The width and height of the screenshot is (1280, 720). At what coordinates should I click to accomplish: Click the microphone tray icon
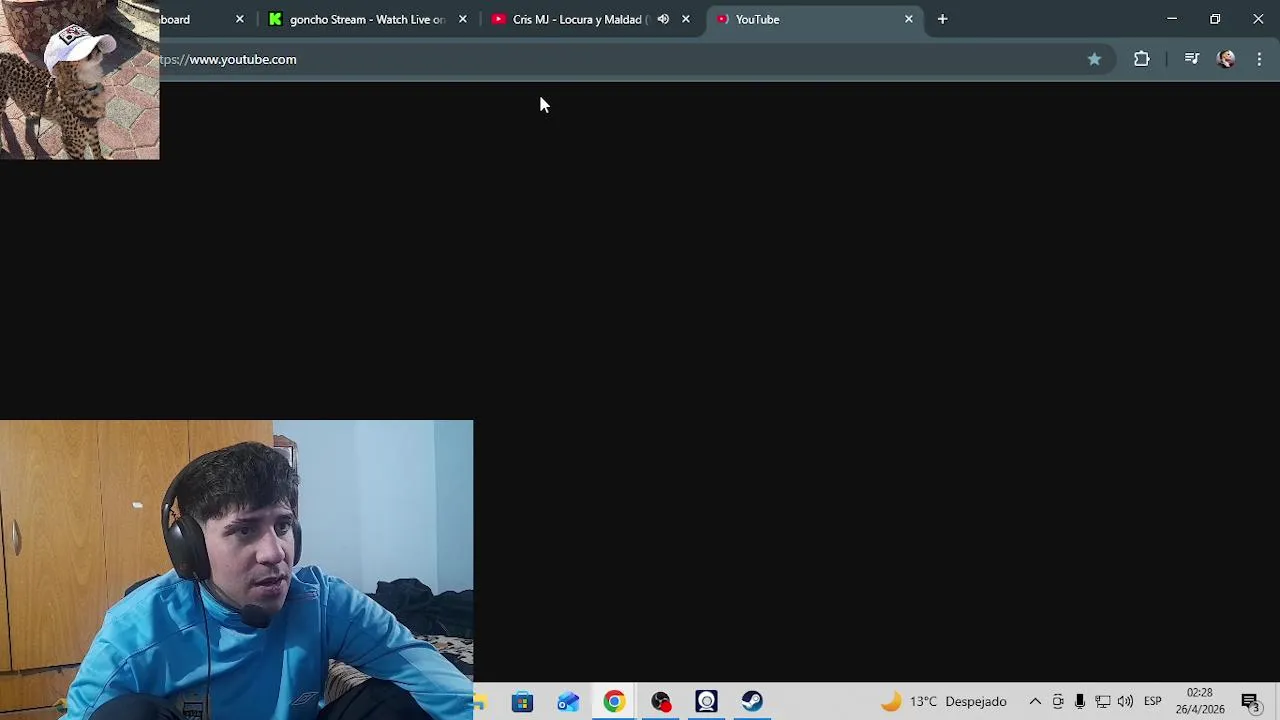pyautogui.click(x=1080, y=702)
